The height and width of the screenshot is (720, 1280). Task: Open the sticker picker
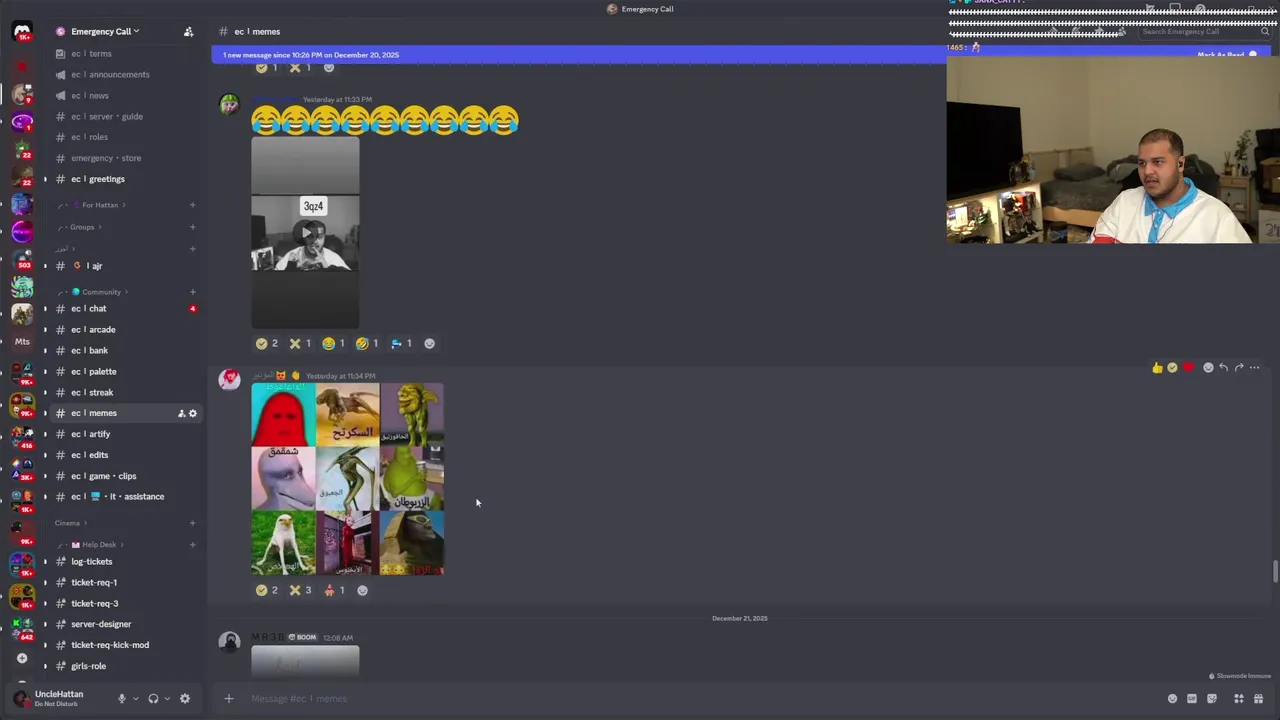1212,698
